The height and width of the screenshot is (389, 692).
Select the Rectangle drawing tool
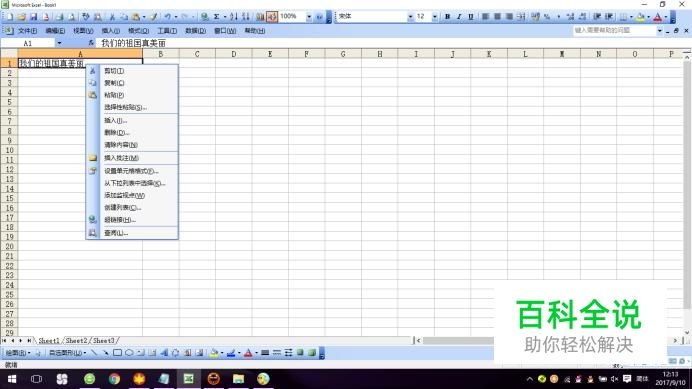[117, 353]
